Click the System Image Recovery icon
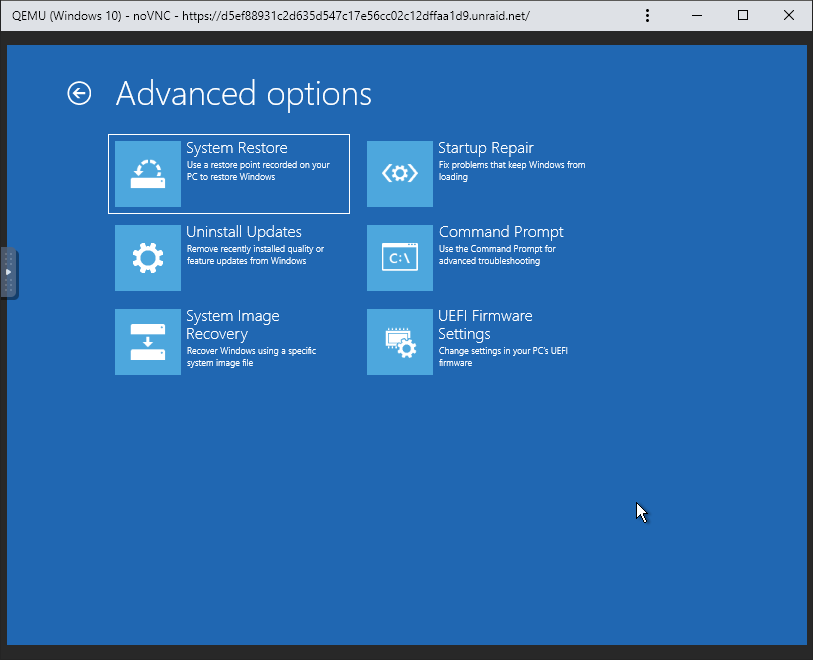Viewport: 813px width, 660px height. click(148, 342)
